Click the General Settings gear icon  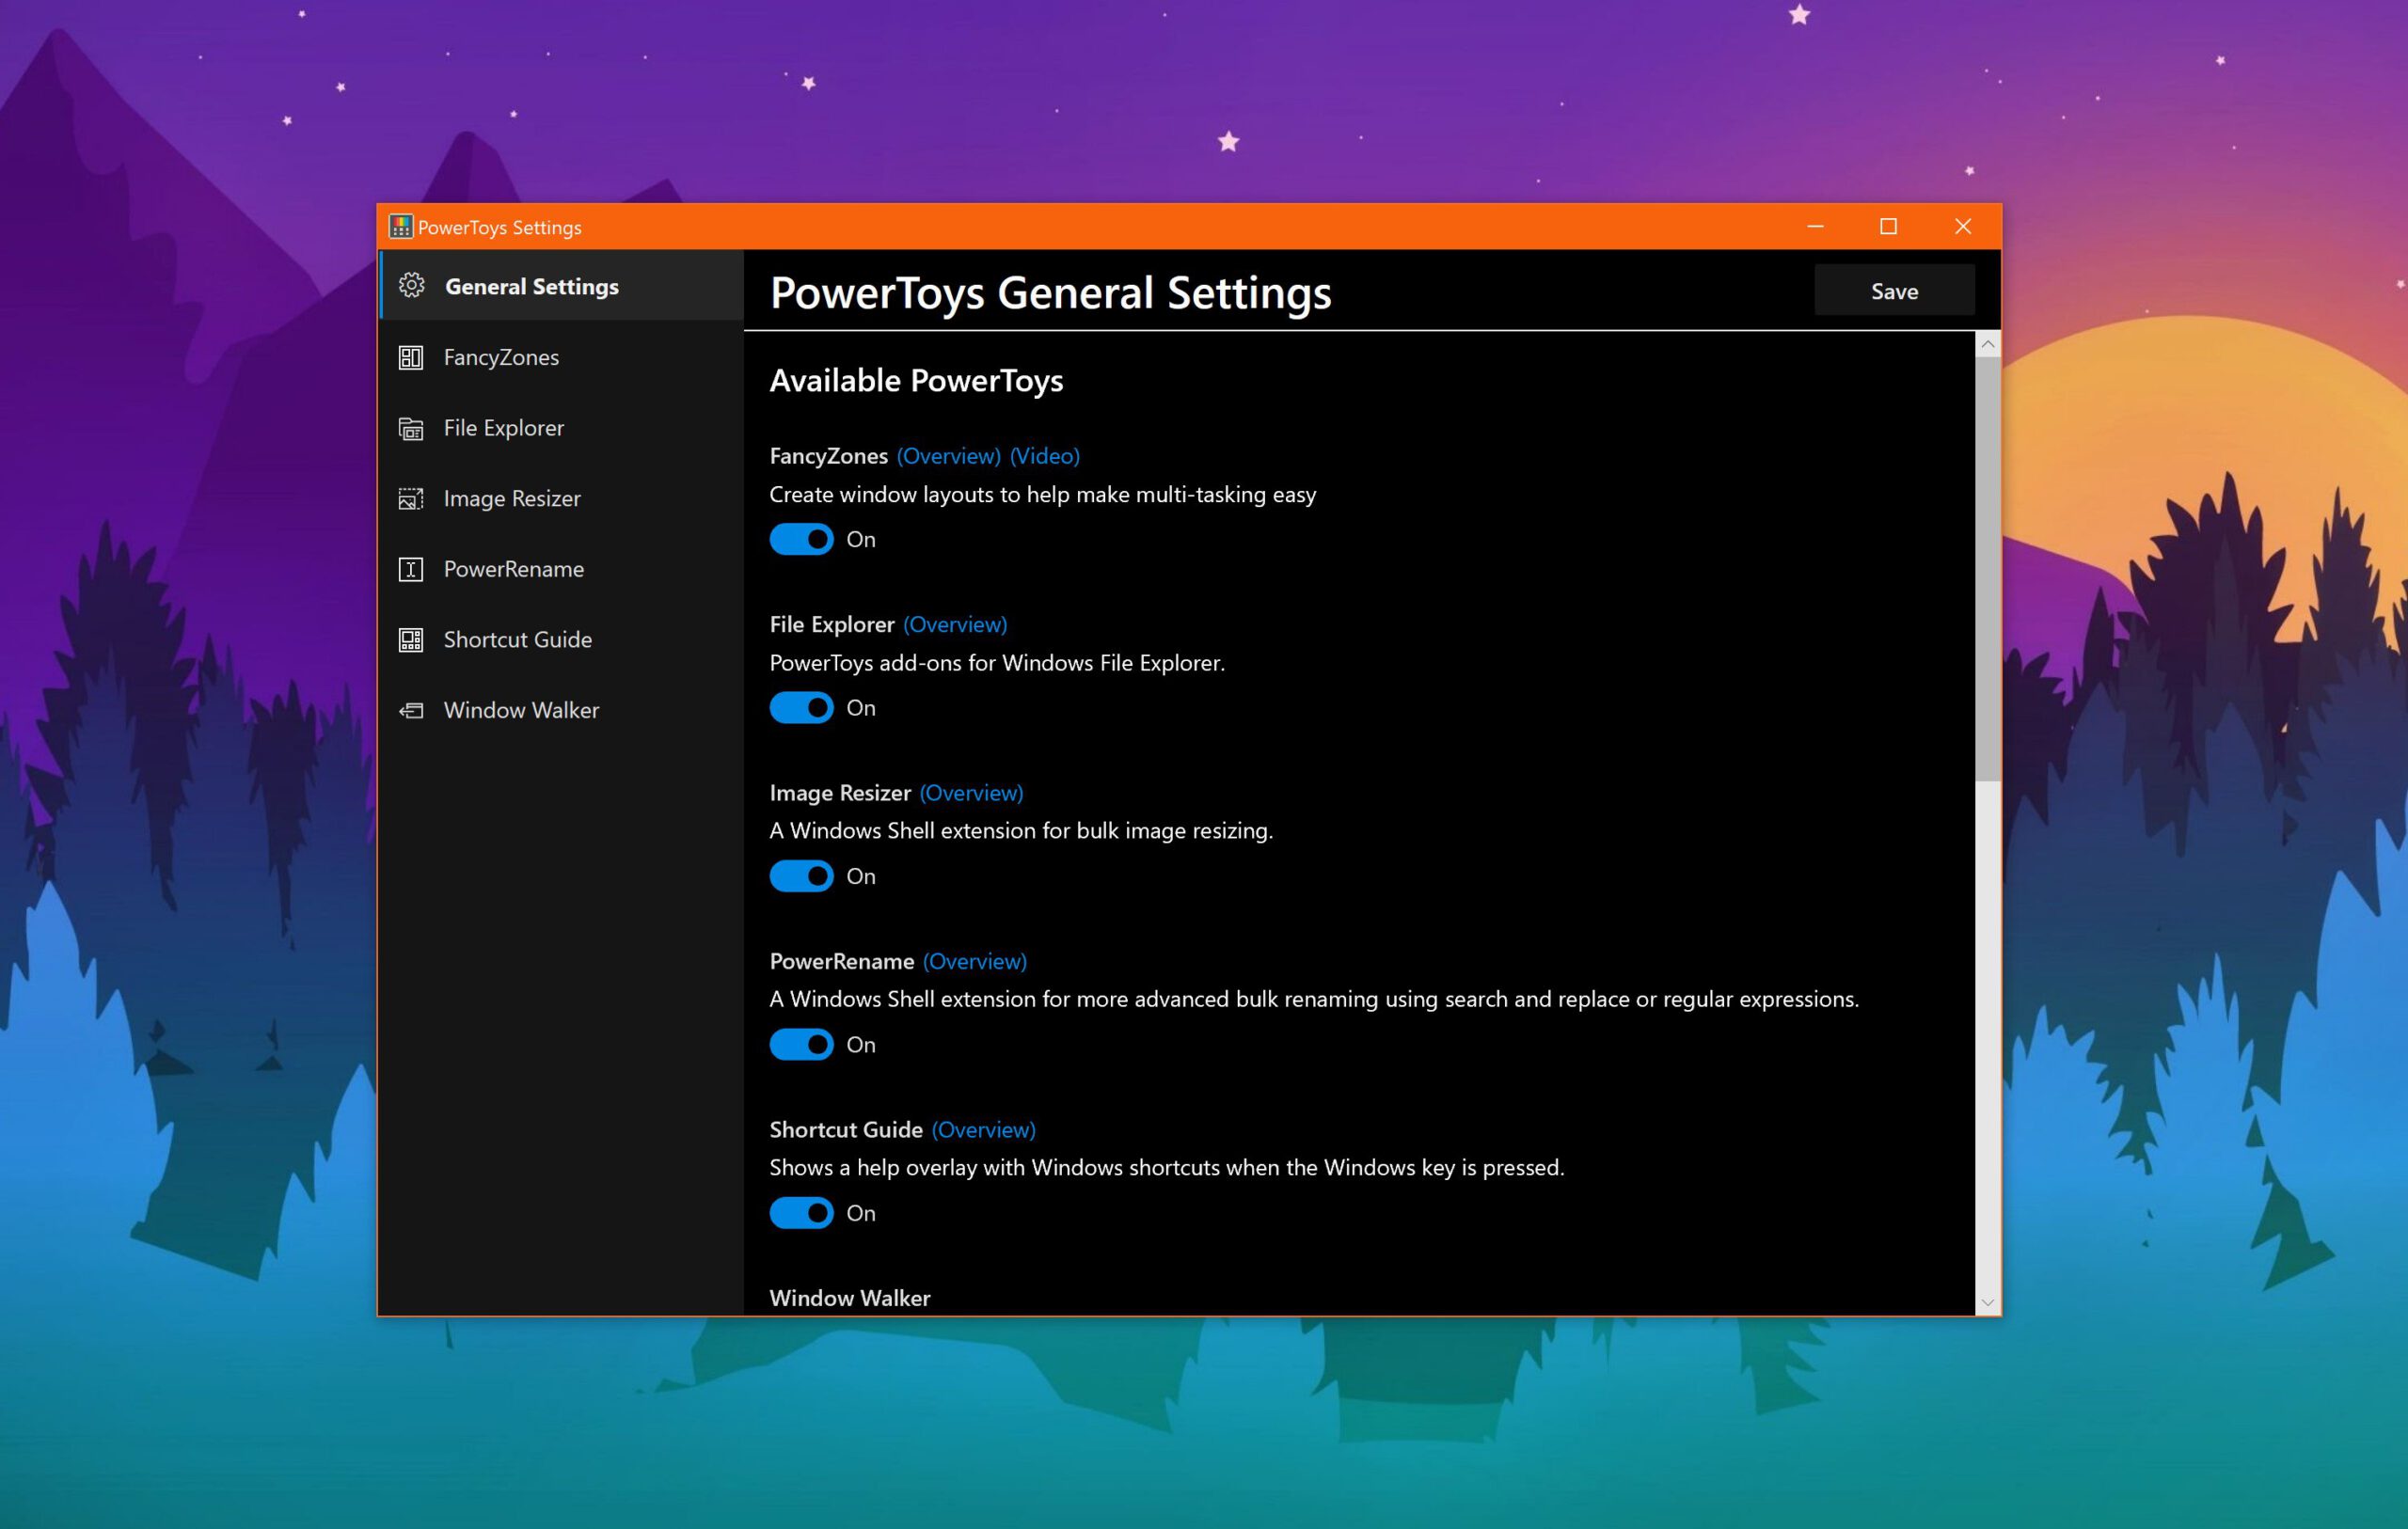click(411, 286)
